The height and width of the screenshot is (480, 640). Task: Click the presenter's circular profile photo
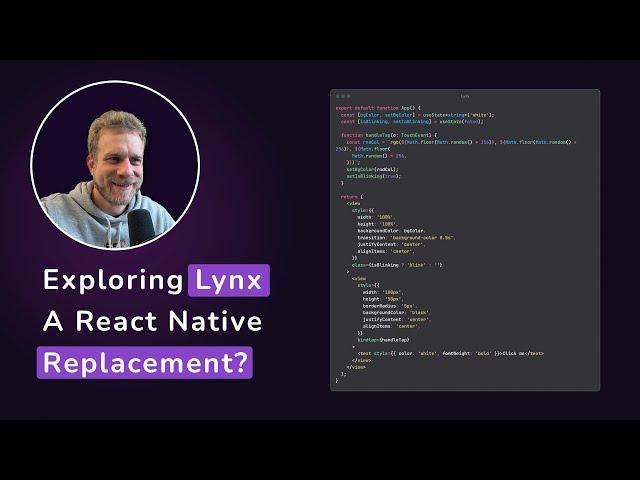pos(115,165)
